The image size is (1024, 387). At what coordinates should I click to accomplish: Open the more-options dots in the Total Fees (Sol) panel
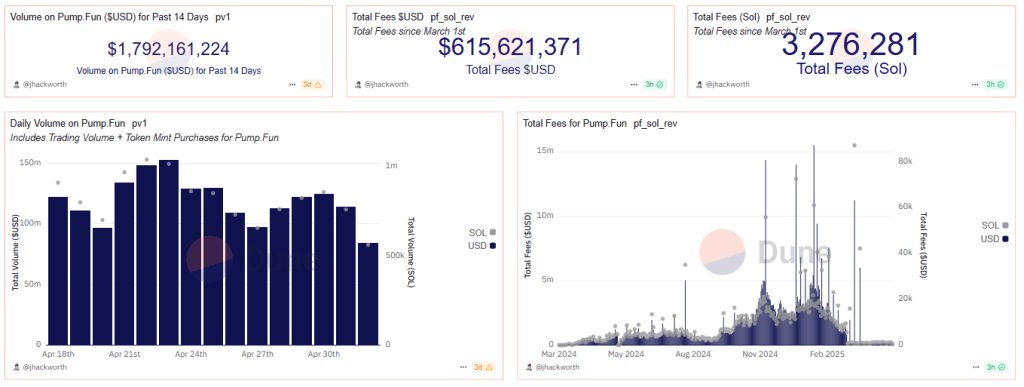(975, 84)
